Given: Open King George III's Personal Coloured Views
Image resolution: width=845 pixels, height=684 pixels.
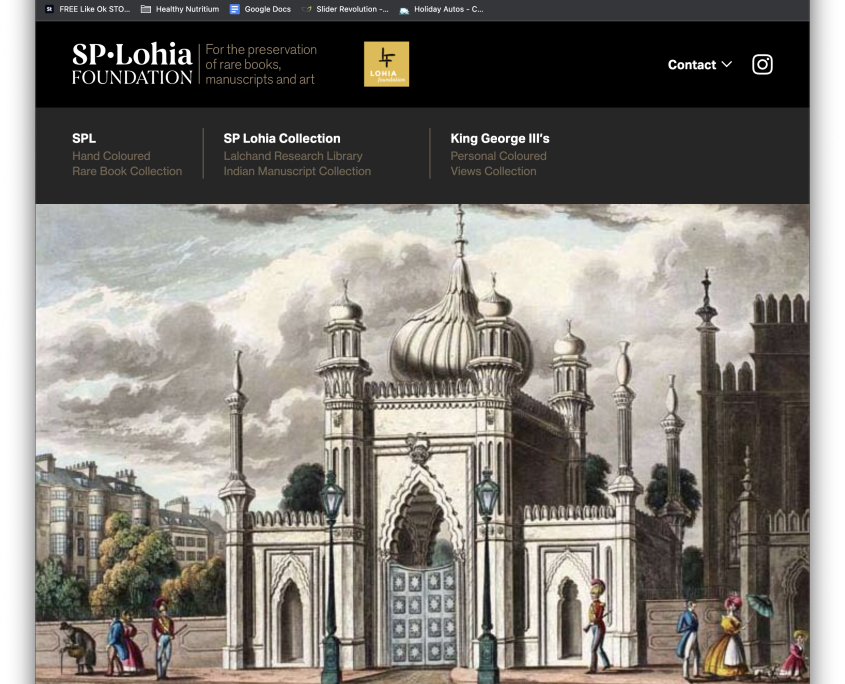Looking at the screenshot, I should pos(500,155).
